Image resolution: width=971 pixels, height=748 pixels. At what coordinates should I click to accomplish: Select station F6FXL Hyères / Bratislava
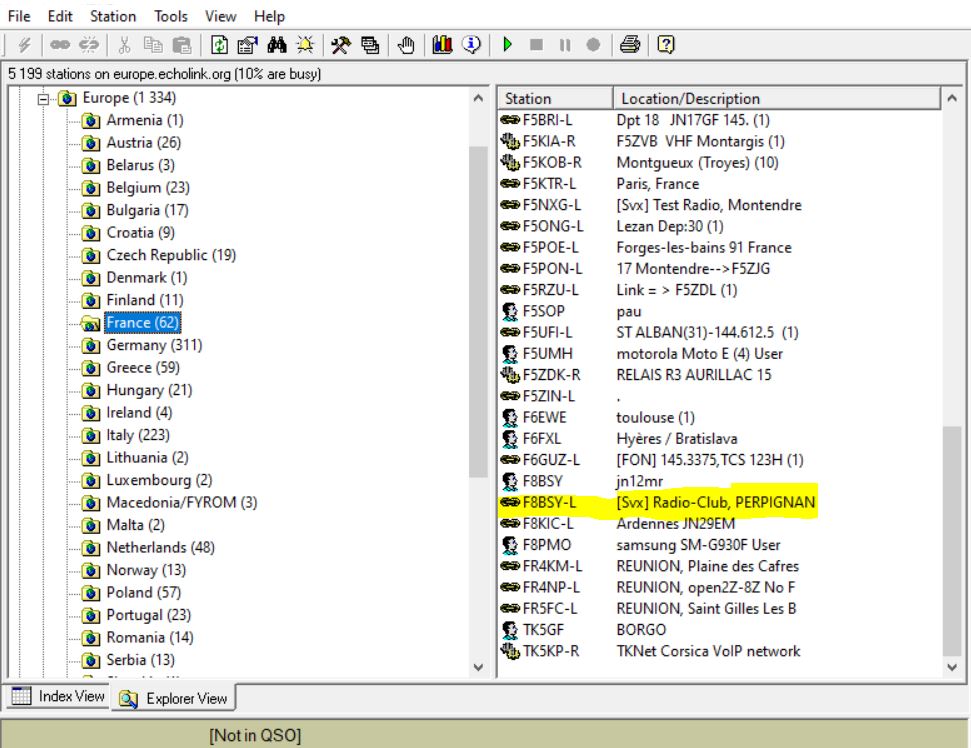[x=619, y=439]
